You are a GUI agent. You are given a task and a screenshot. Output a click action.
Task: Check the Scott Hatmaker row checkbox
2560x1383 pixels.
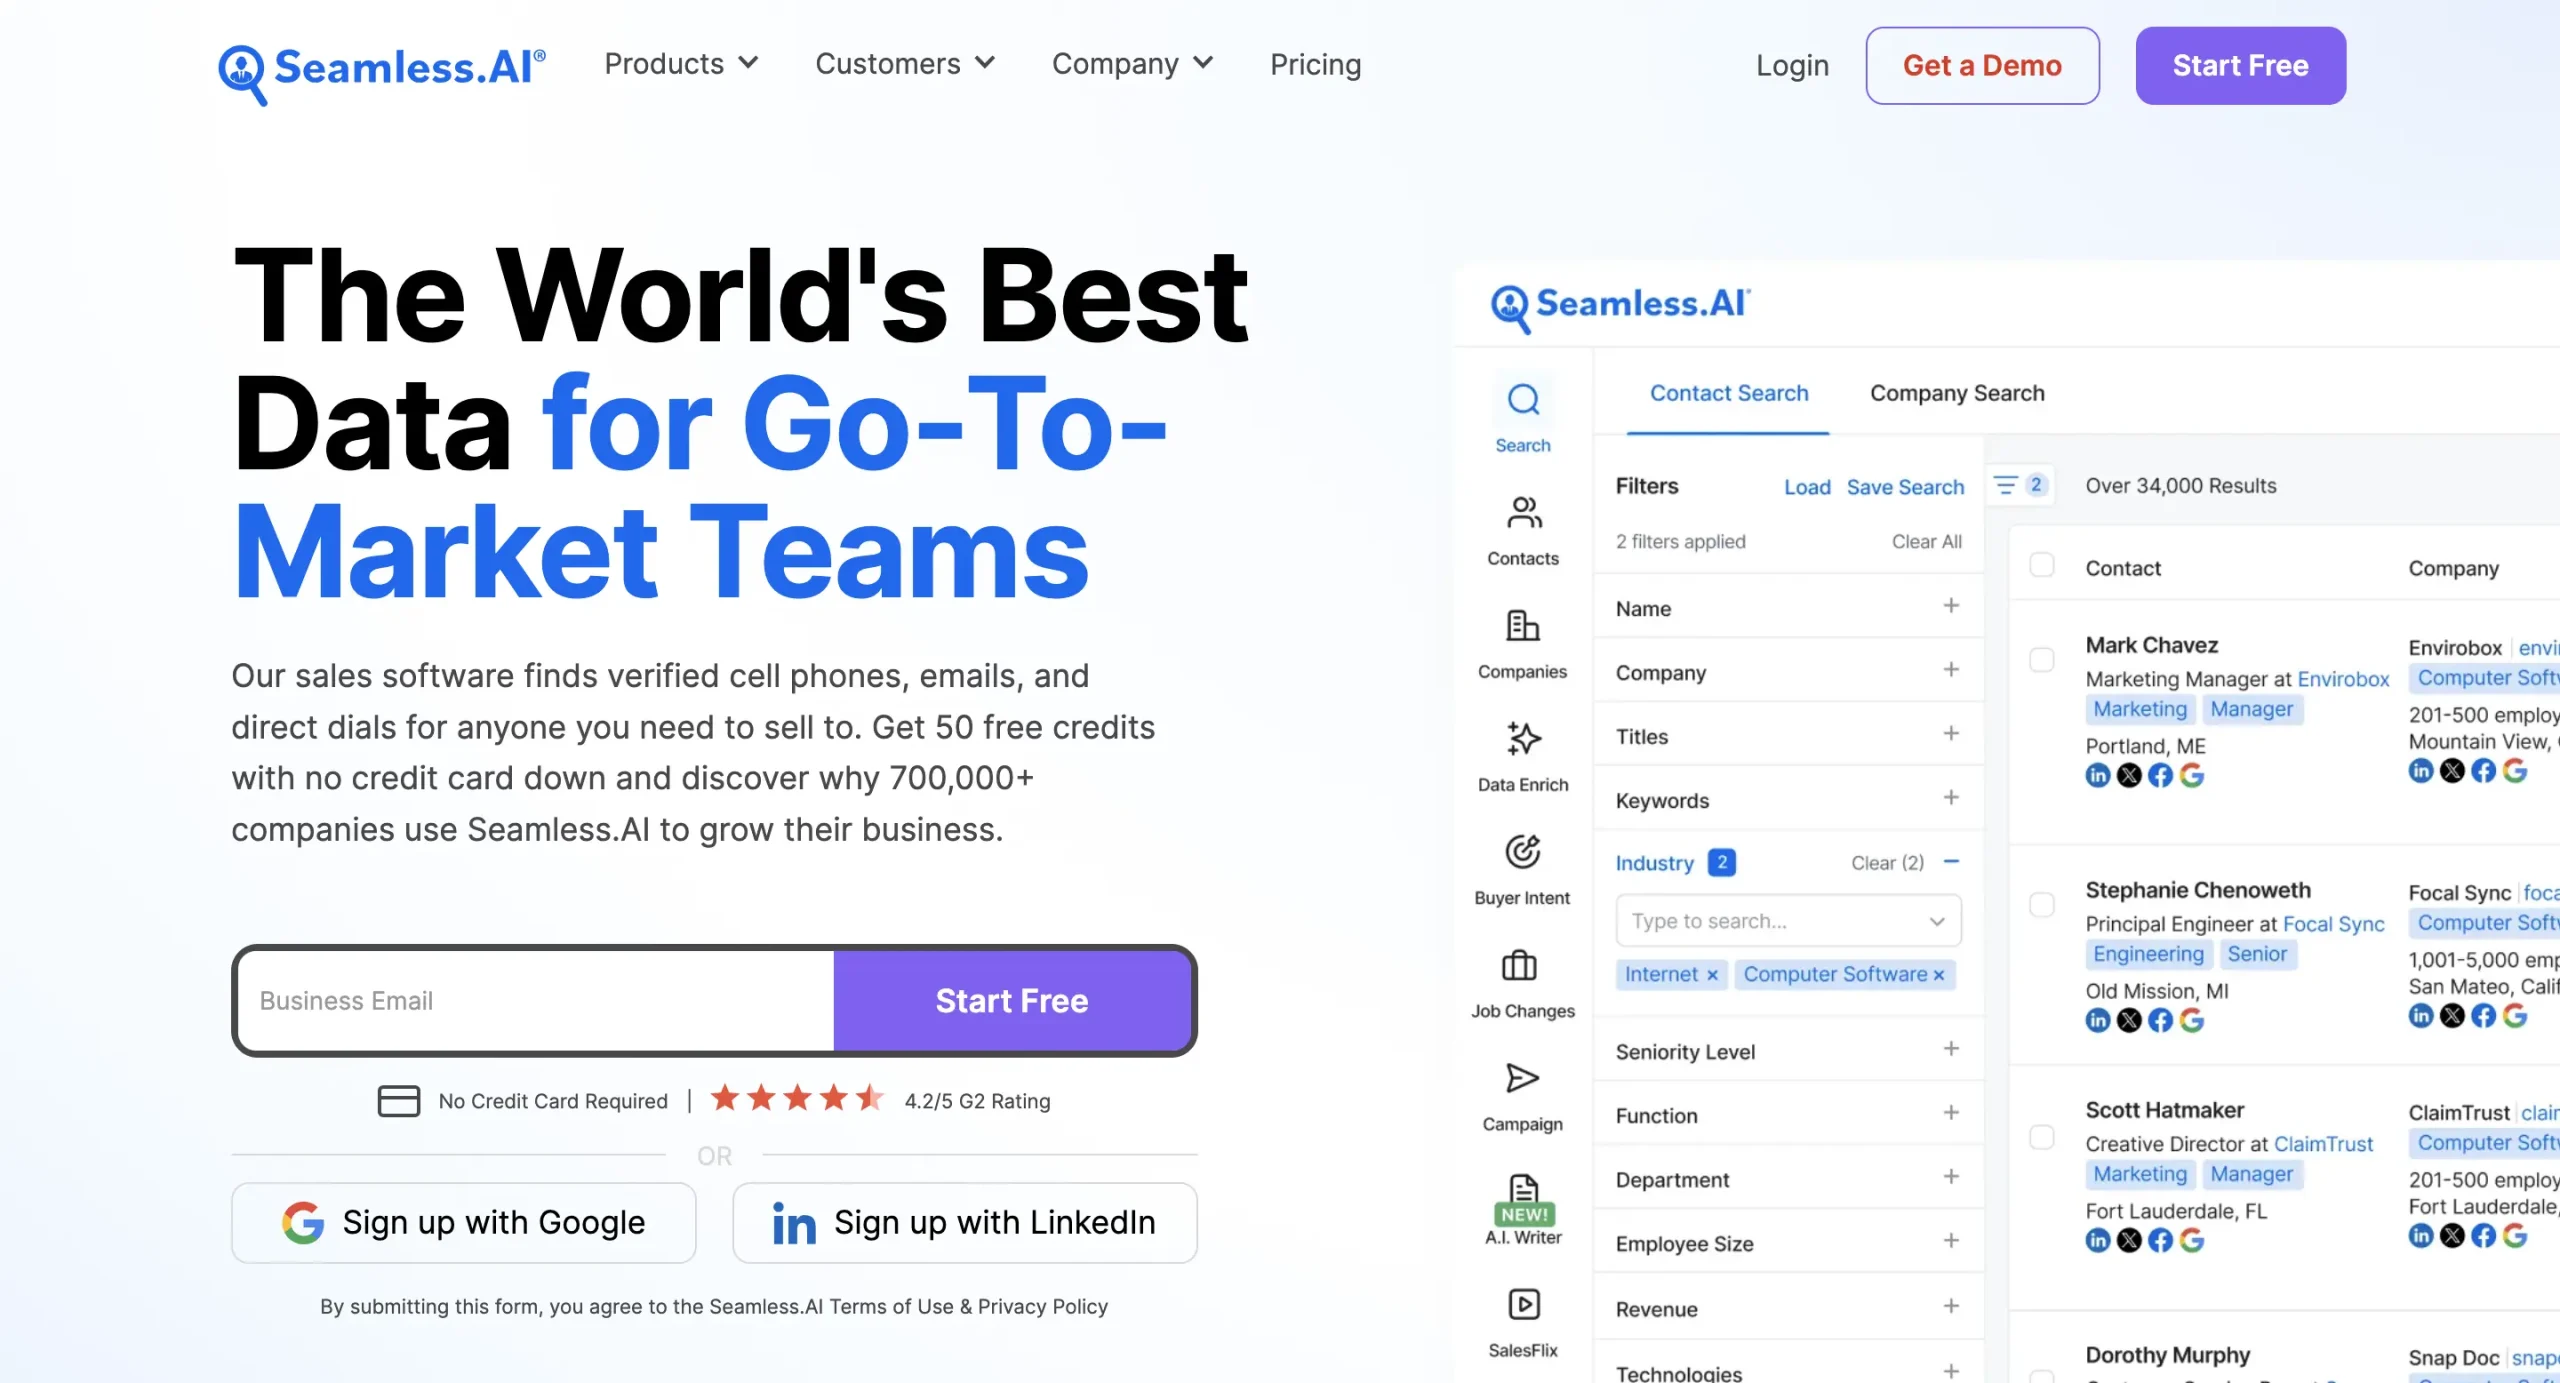pyautogui.click(x=2042, y=1137)
